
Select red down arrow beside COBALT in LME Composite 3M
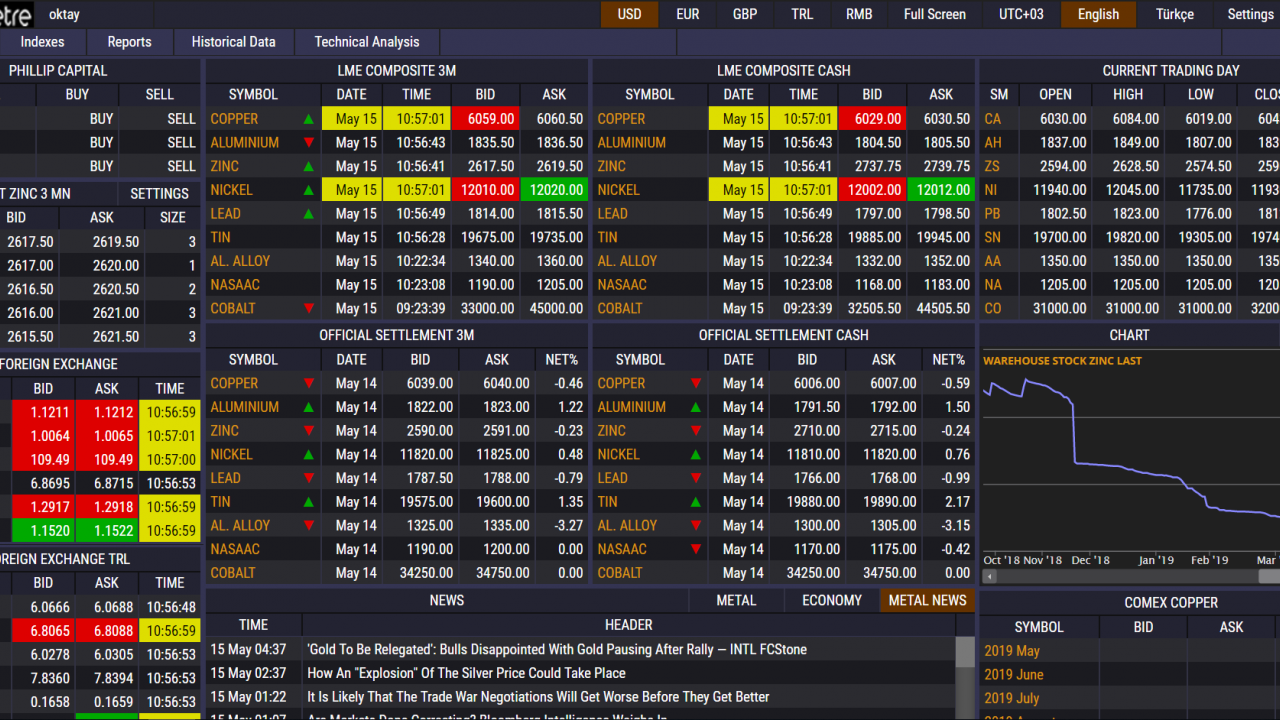pos(309,309)
